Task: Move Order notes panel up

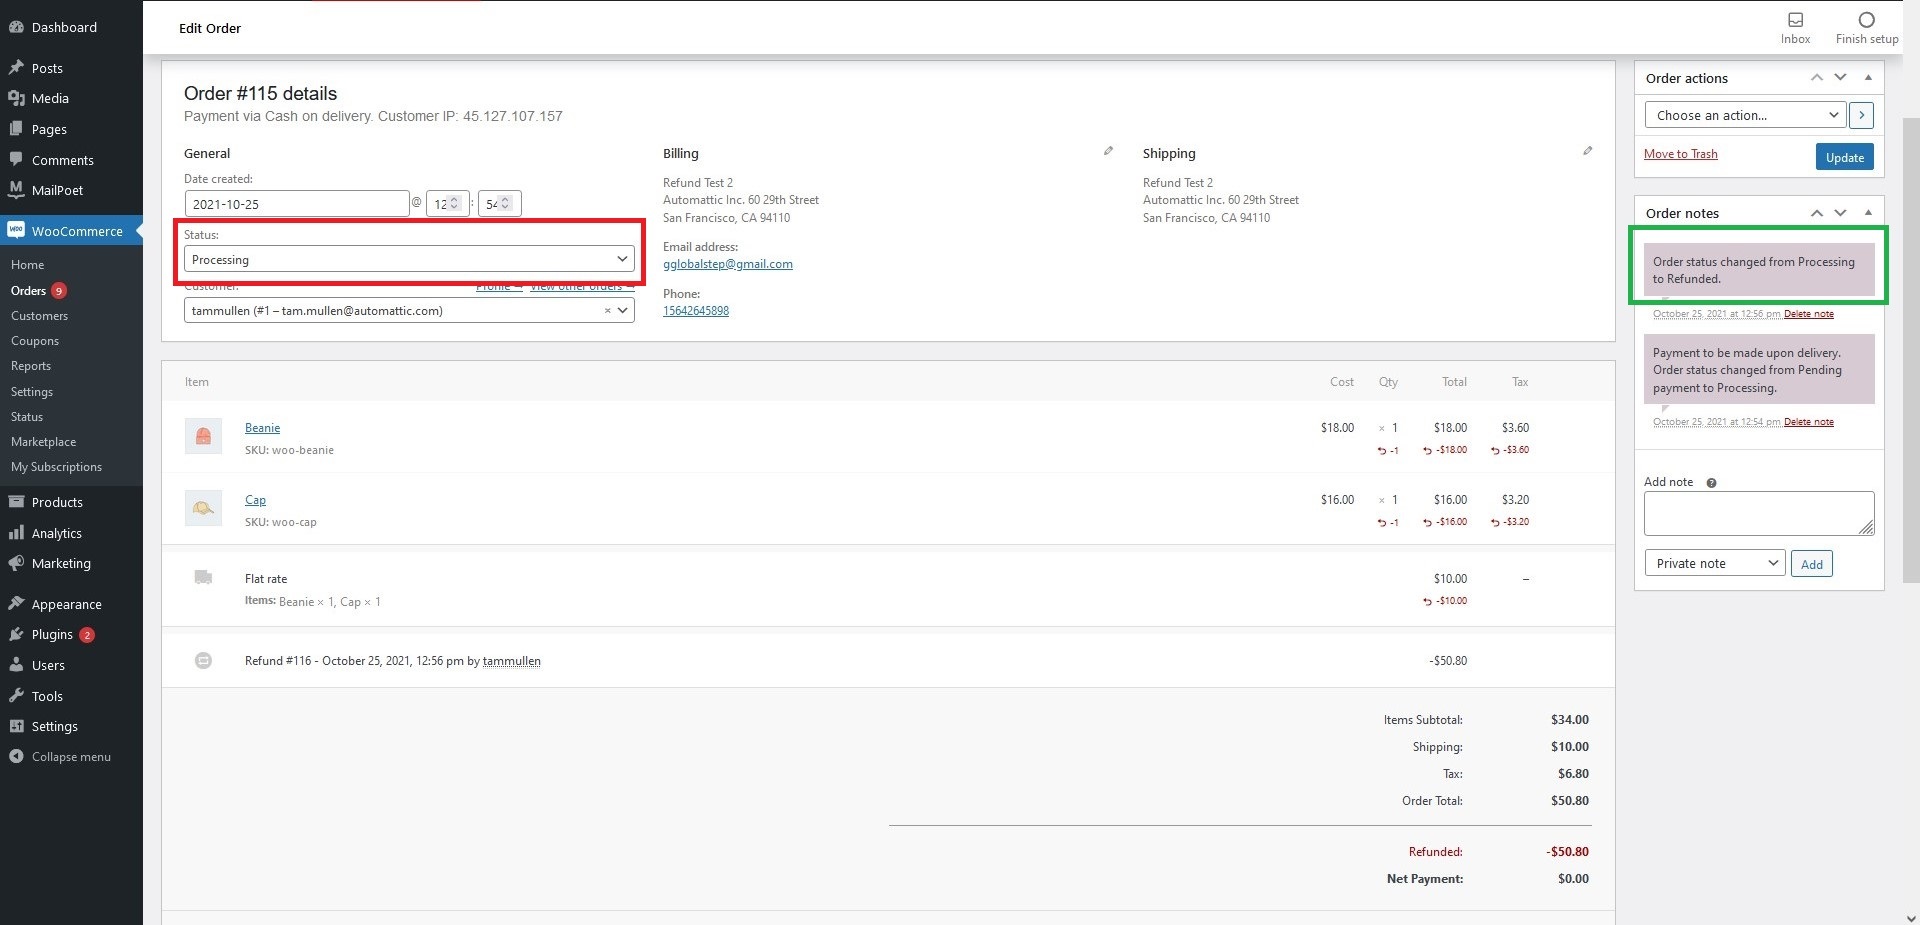Action: 1816,213
